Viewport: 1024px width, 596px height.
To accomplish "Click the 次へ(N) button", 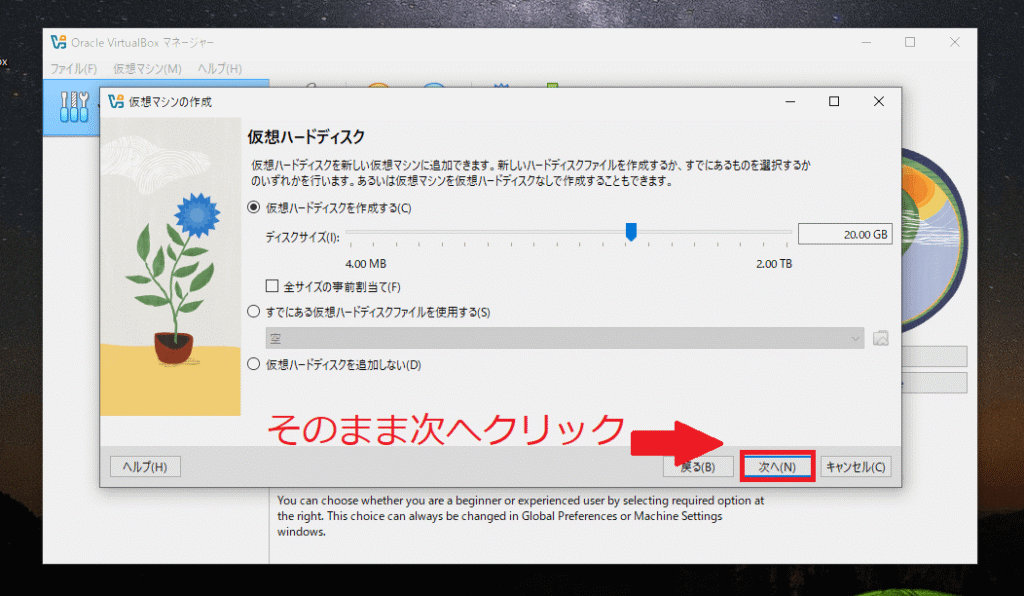I will (x=777, y=467).
